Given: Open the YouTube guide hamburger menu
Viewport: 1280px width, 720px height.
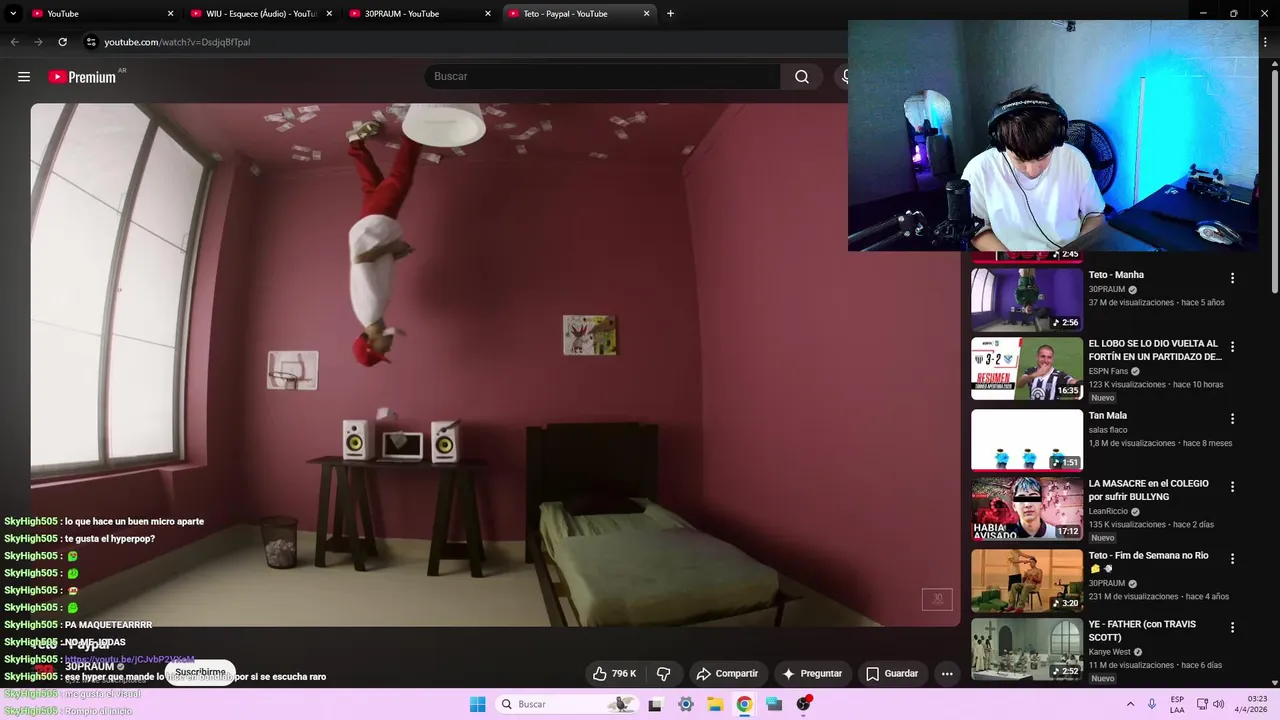Looking at the screenshot, I should coord(24,77).
